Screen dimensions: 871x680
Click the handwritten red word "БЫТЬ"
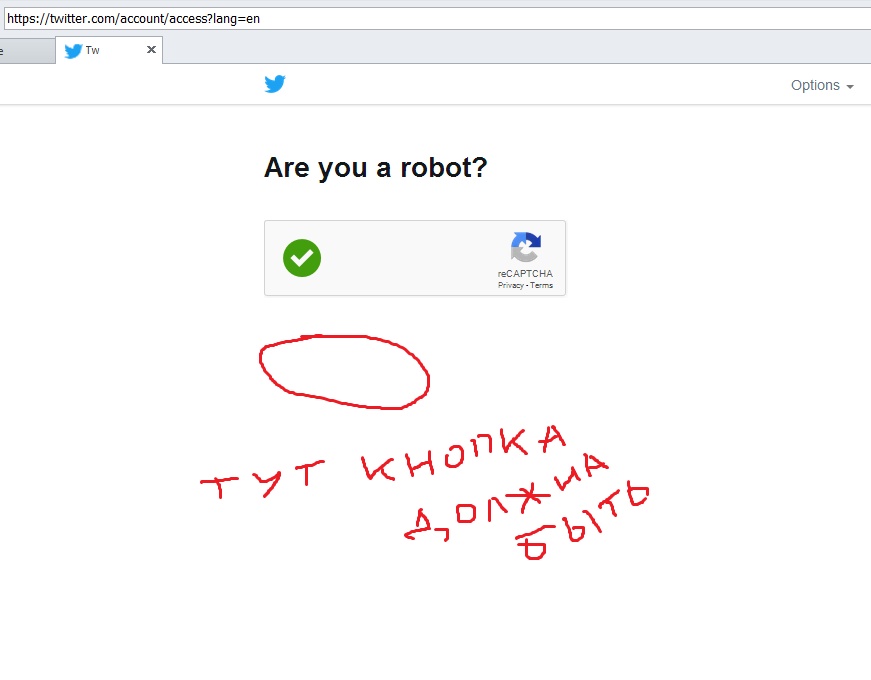582,521
